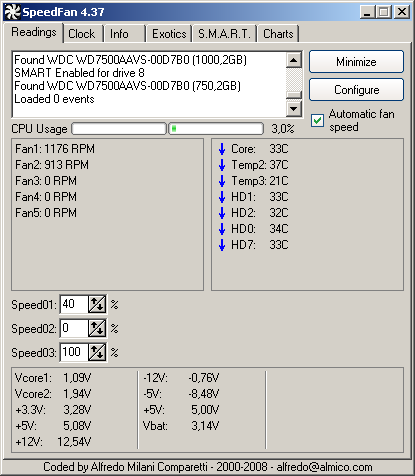Click the Speed03 up/down spinner
Image resolution: width=415 pixels, height=476 pixels.
click(97, 352)
